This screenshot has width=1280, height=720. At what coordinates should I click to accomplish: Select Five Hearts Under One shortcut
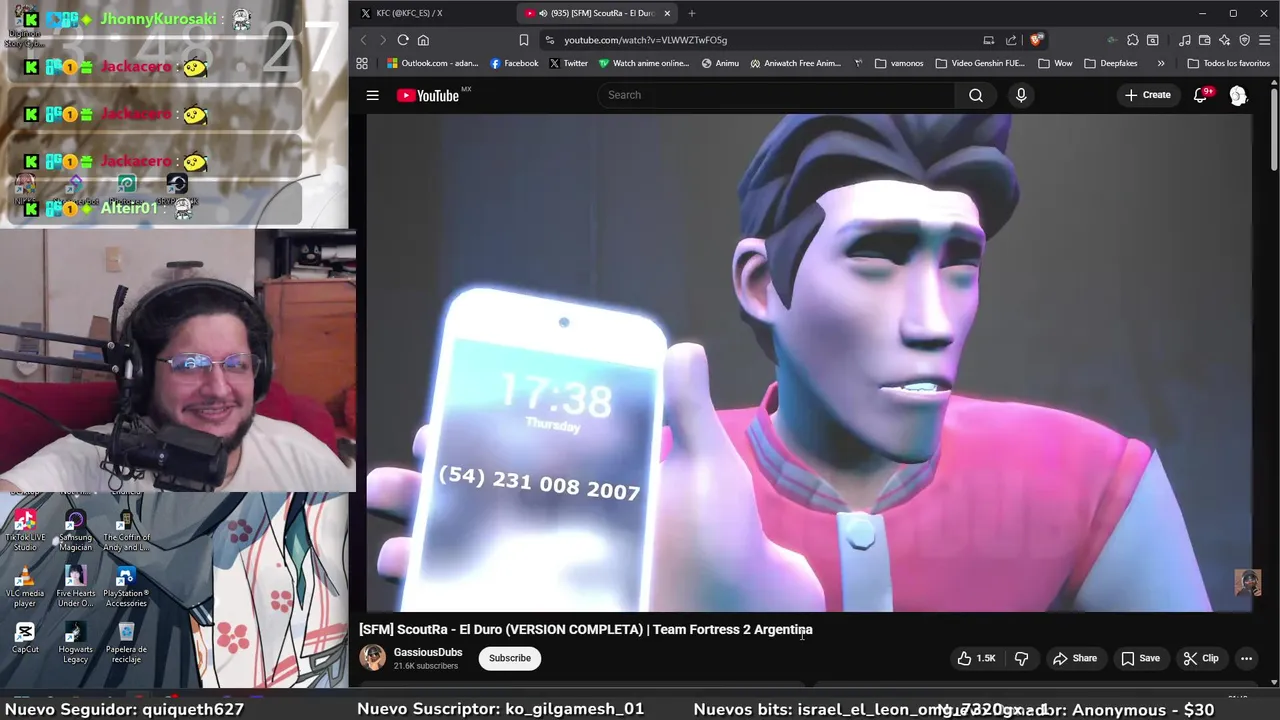pyautogui.click(x=75, y=587)
